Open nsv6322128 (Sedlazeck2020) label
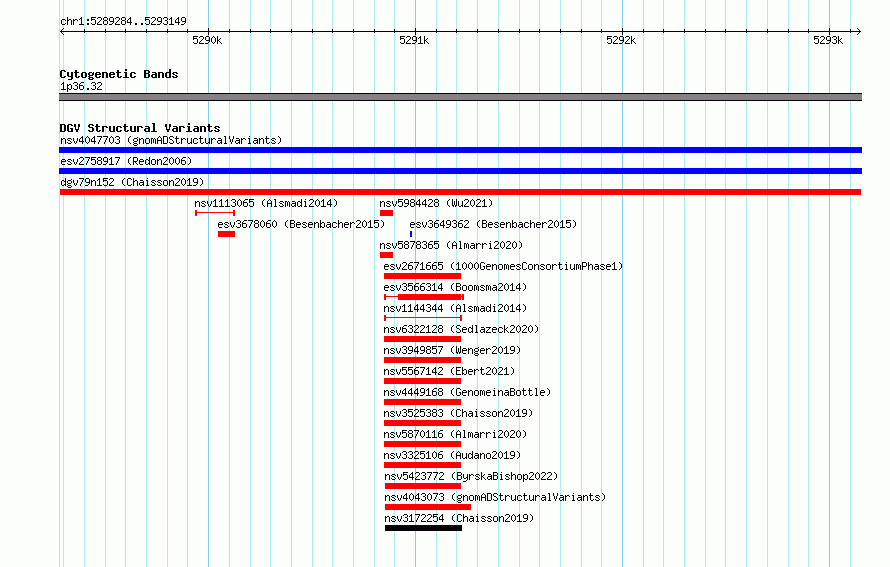The image size is (890, 567). pyautogui.click(x=461, y=329)
